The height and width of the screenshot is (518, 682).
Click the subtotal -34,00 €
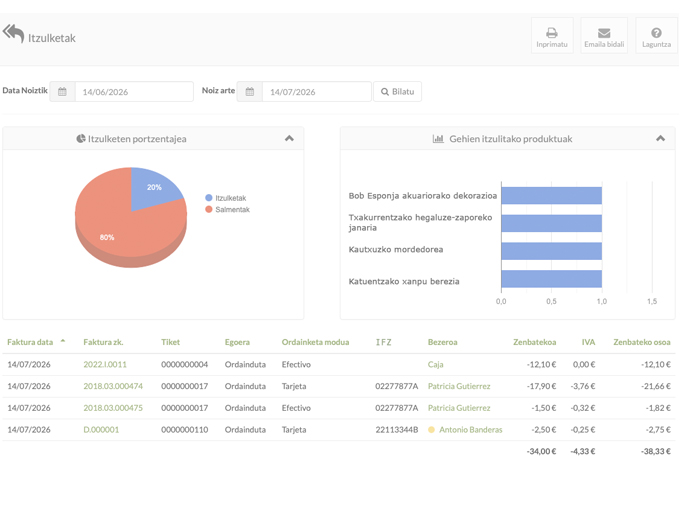coord(541,451)
